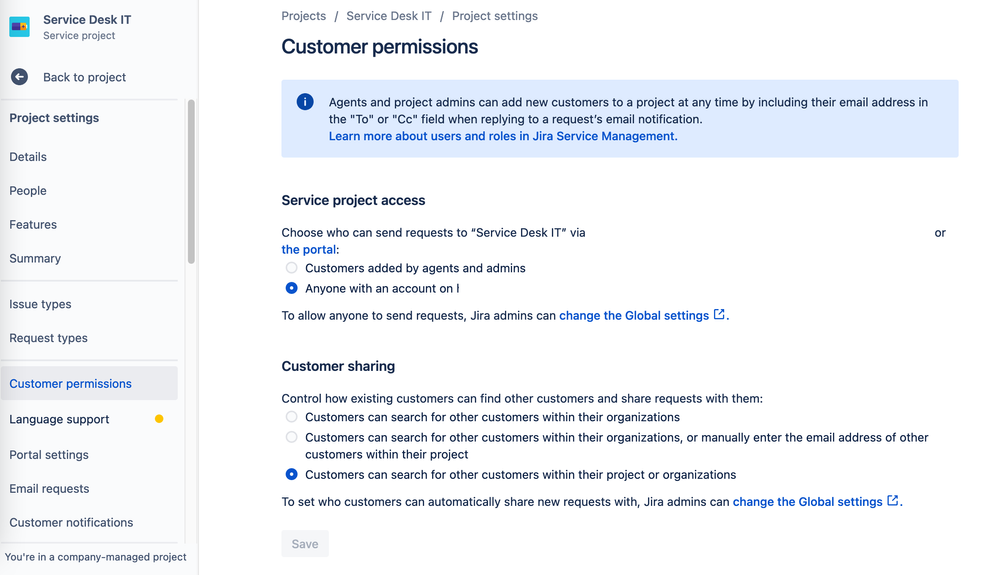Click the blue info icon in banner
998x575 pixels.
pos(305,102)
